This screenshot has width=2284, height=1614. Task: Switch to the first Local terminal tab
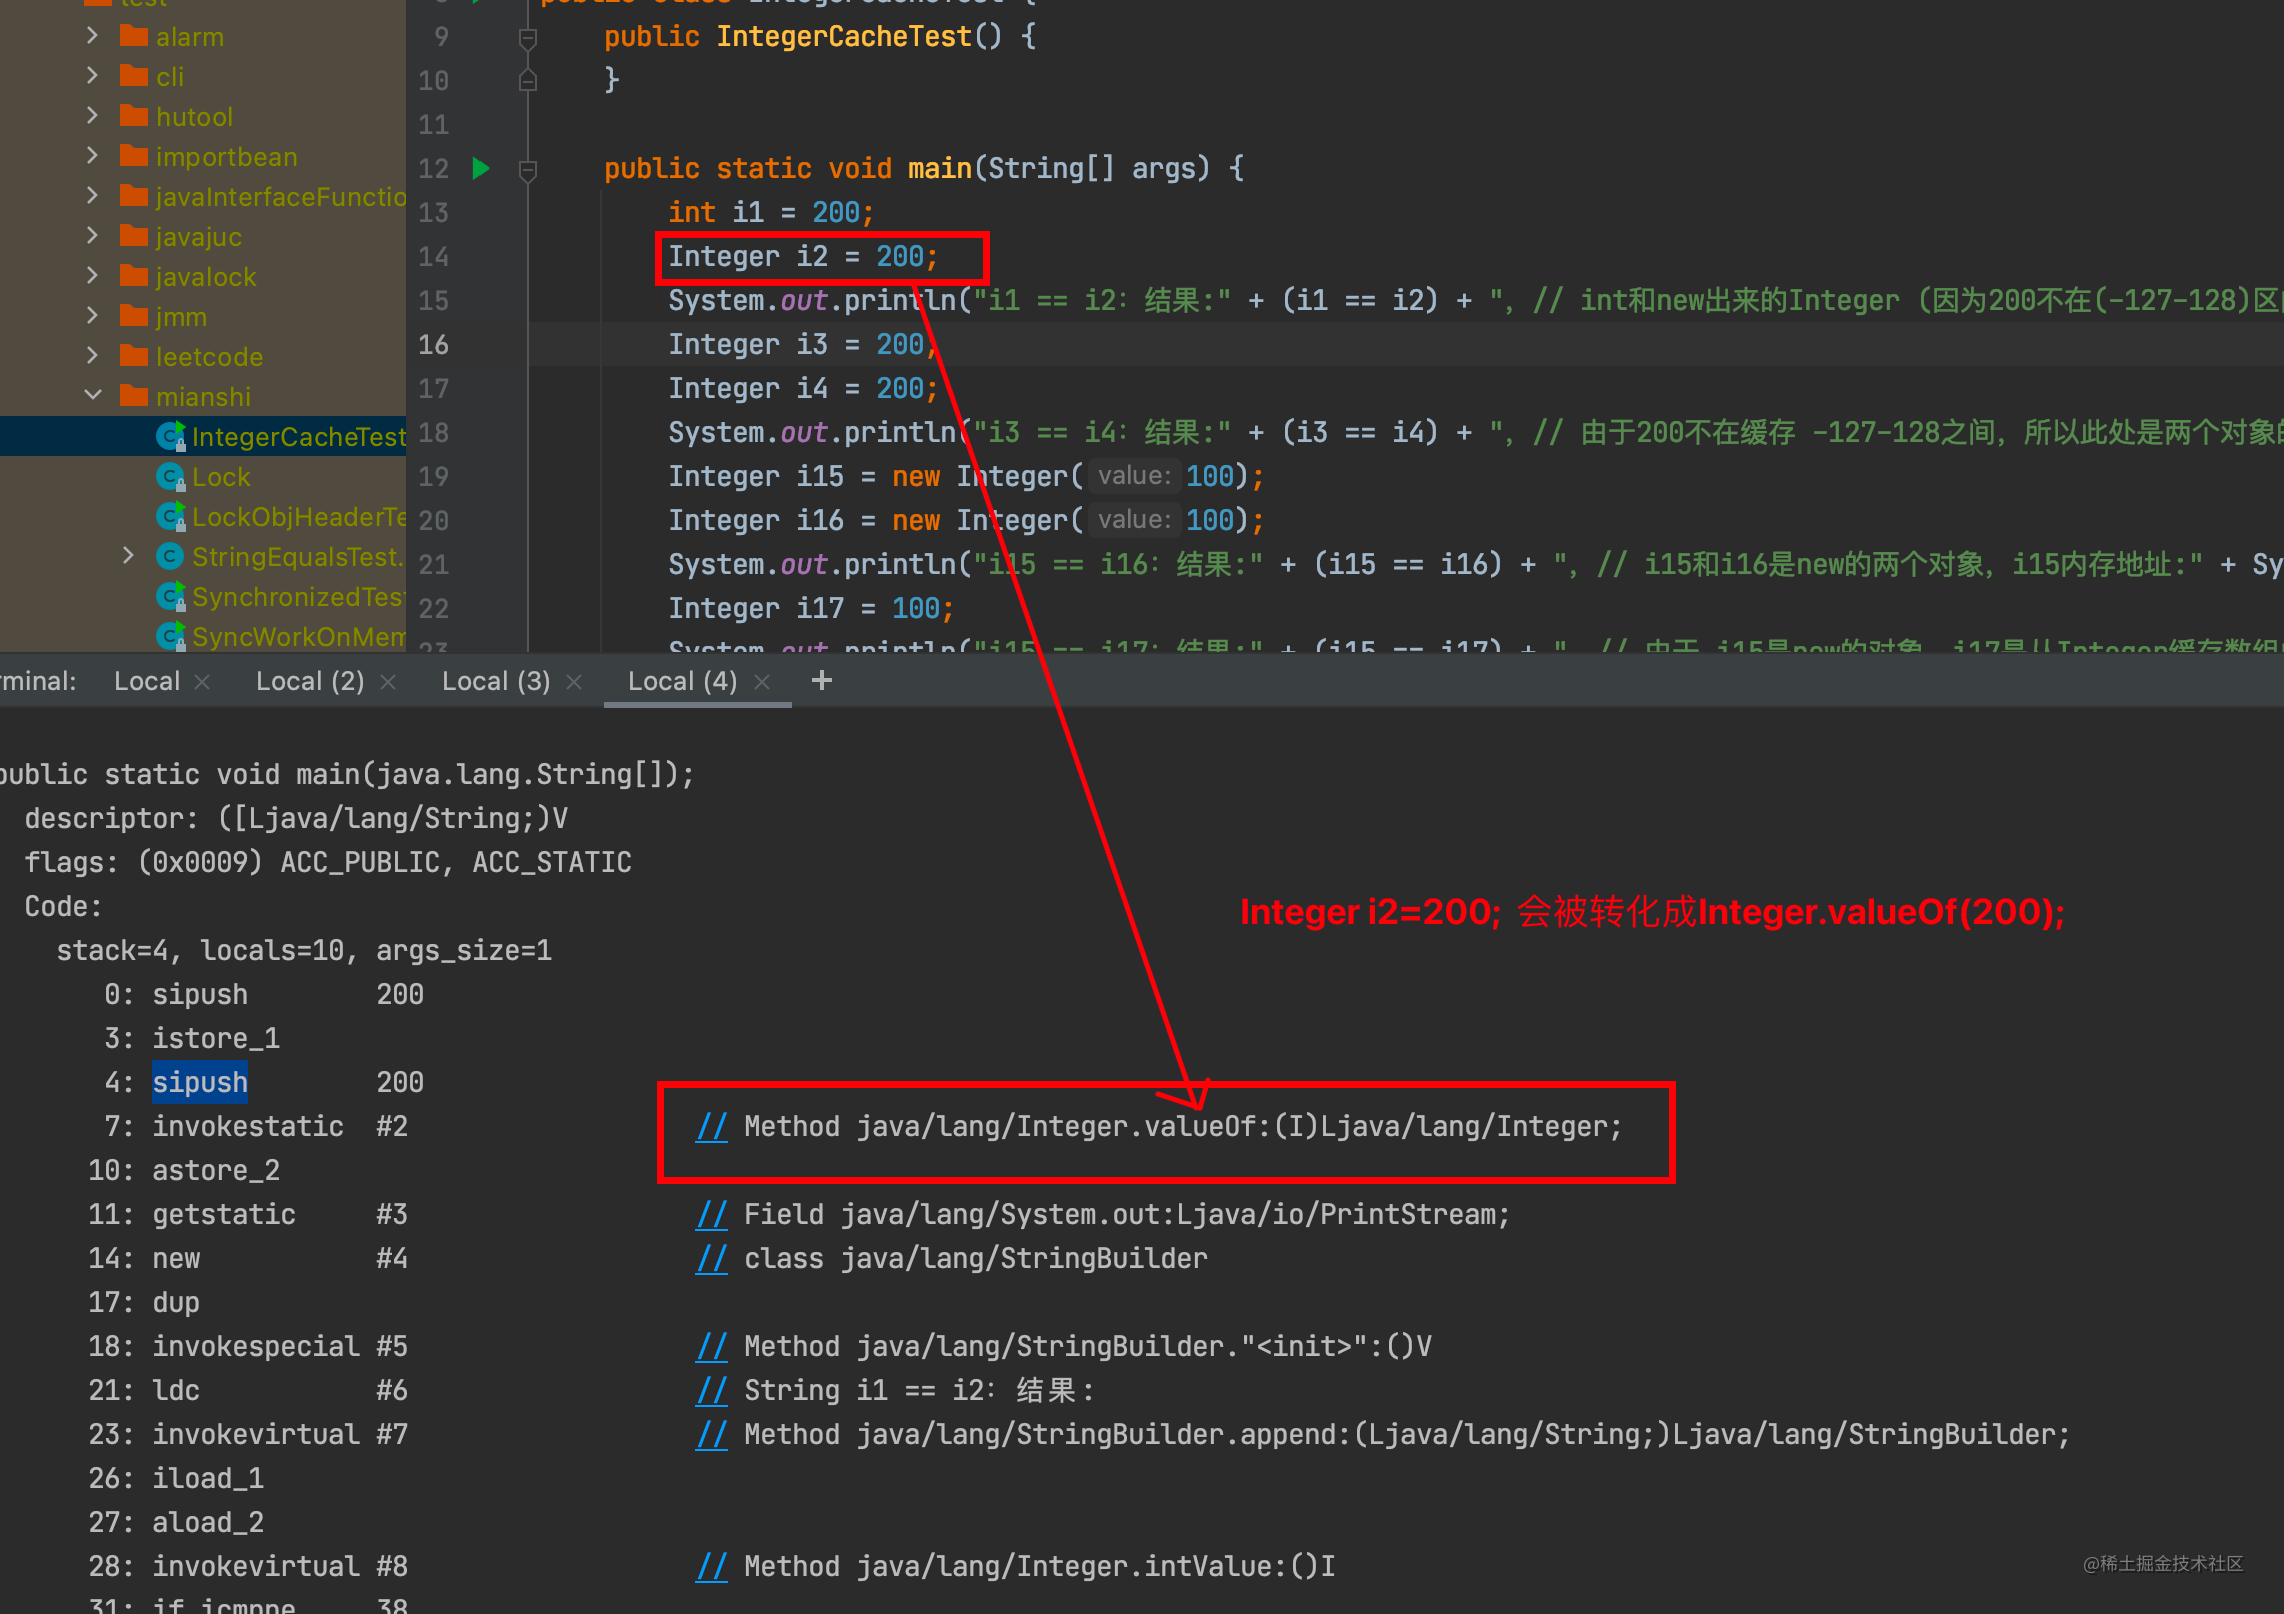click(146, 682)
